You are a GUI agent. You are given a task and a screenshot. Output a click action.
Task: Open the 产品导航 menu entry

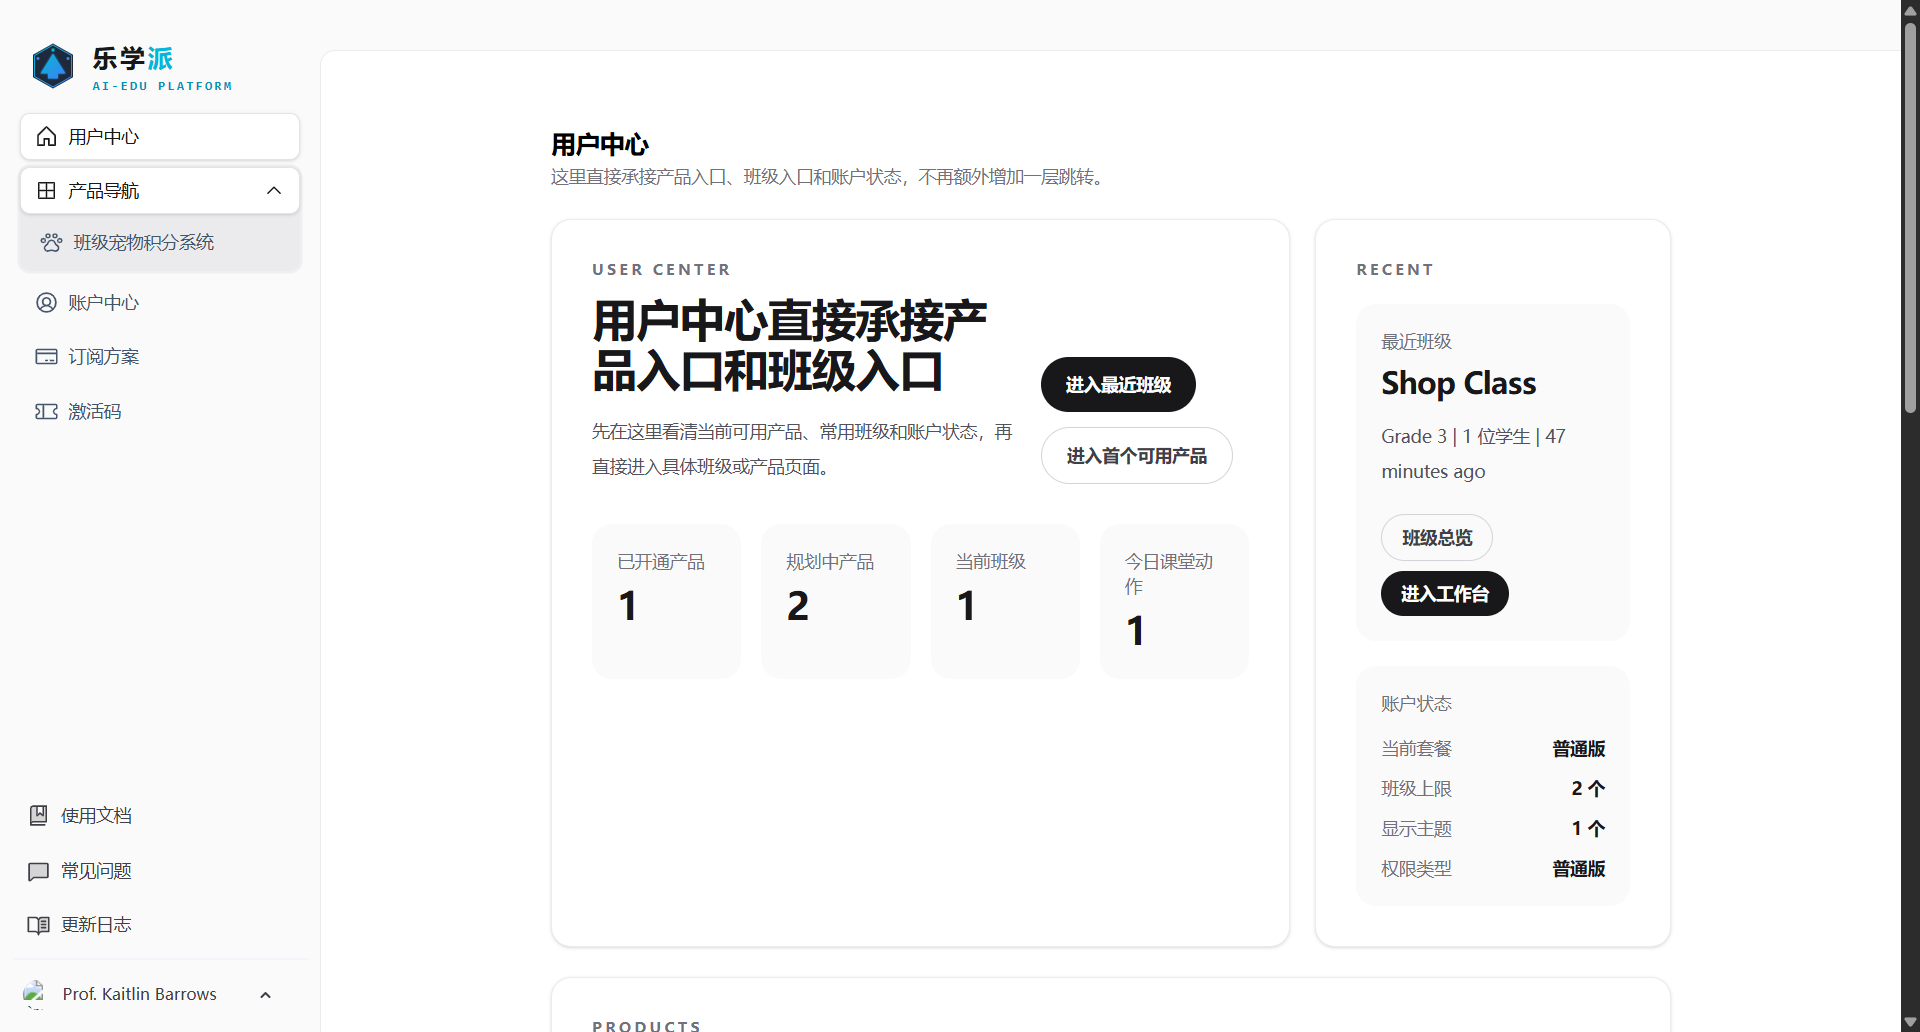click(x=103, y=190)
